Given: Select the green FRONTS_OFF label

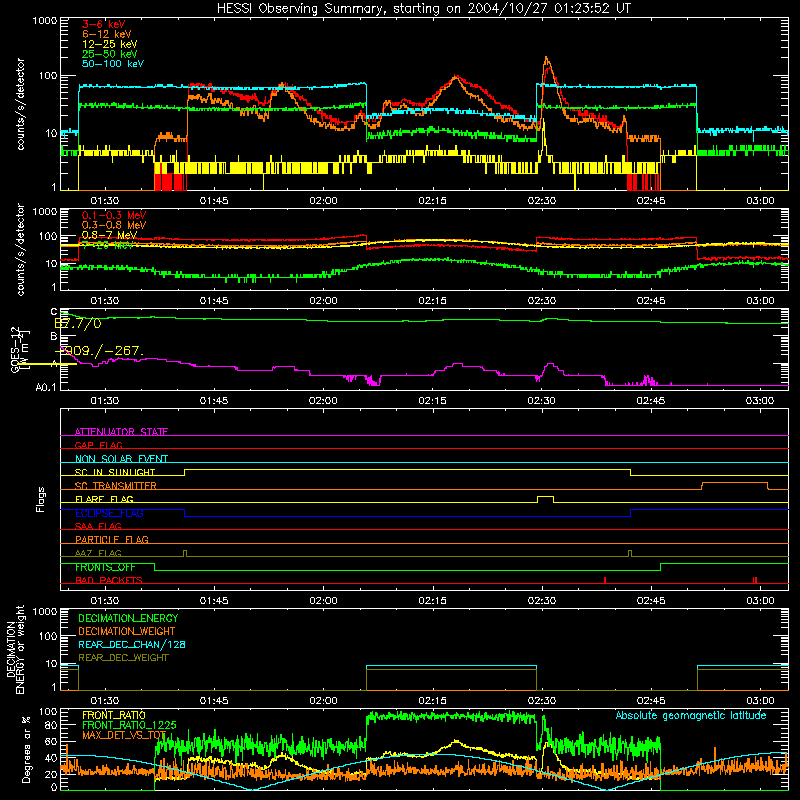Looking at the screenshot, I should tap(105, 567).
